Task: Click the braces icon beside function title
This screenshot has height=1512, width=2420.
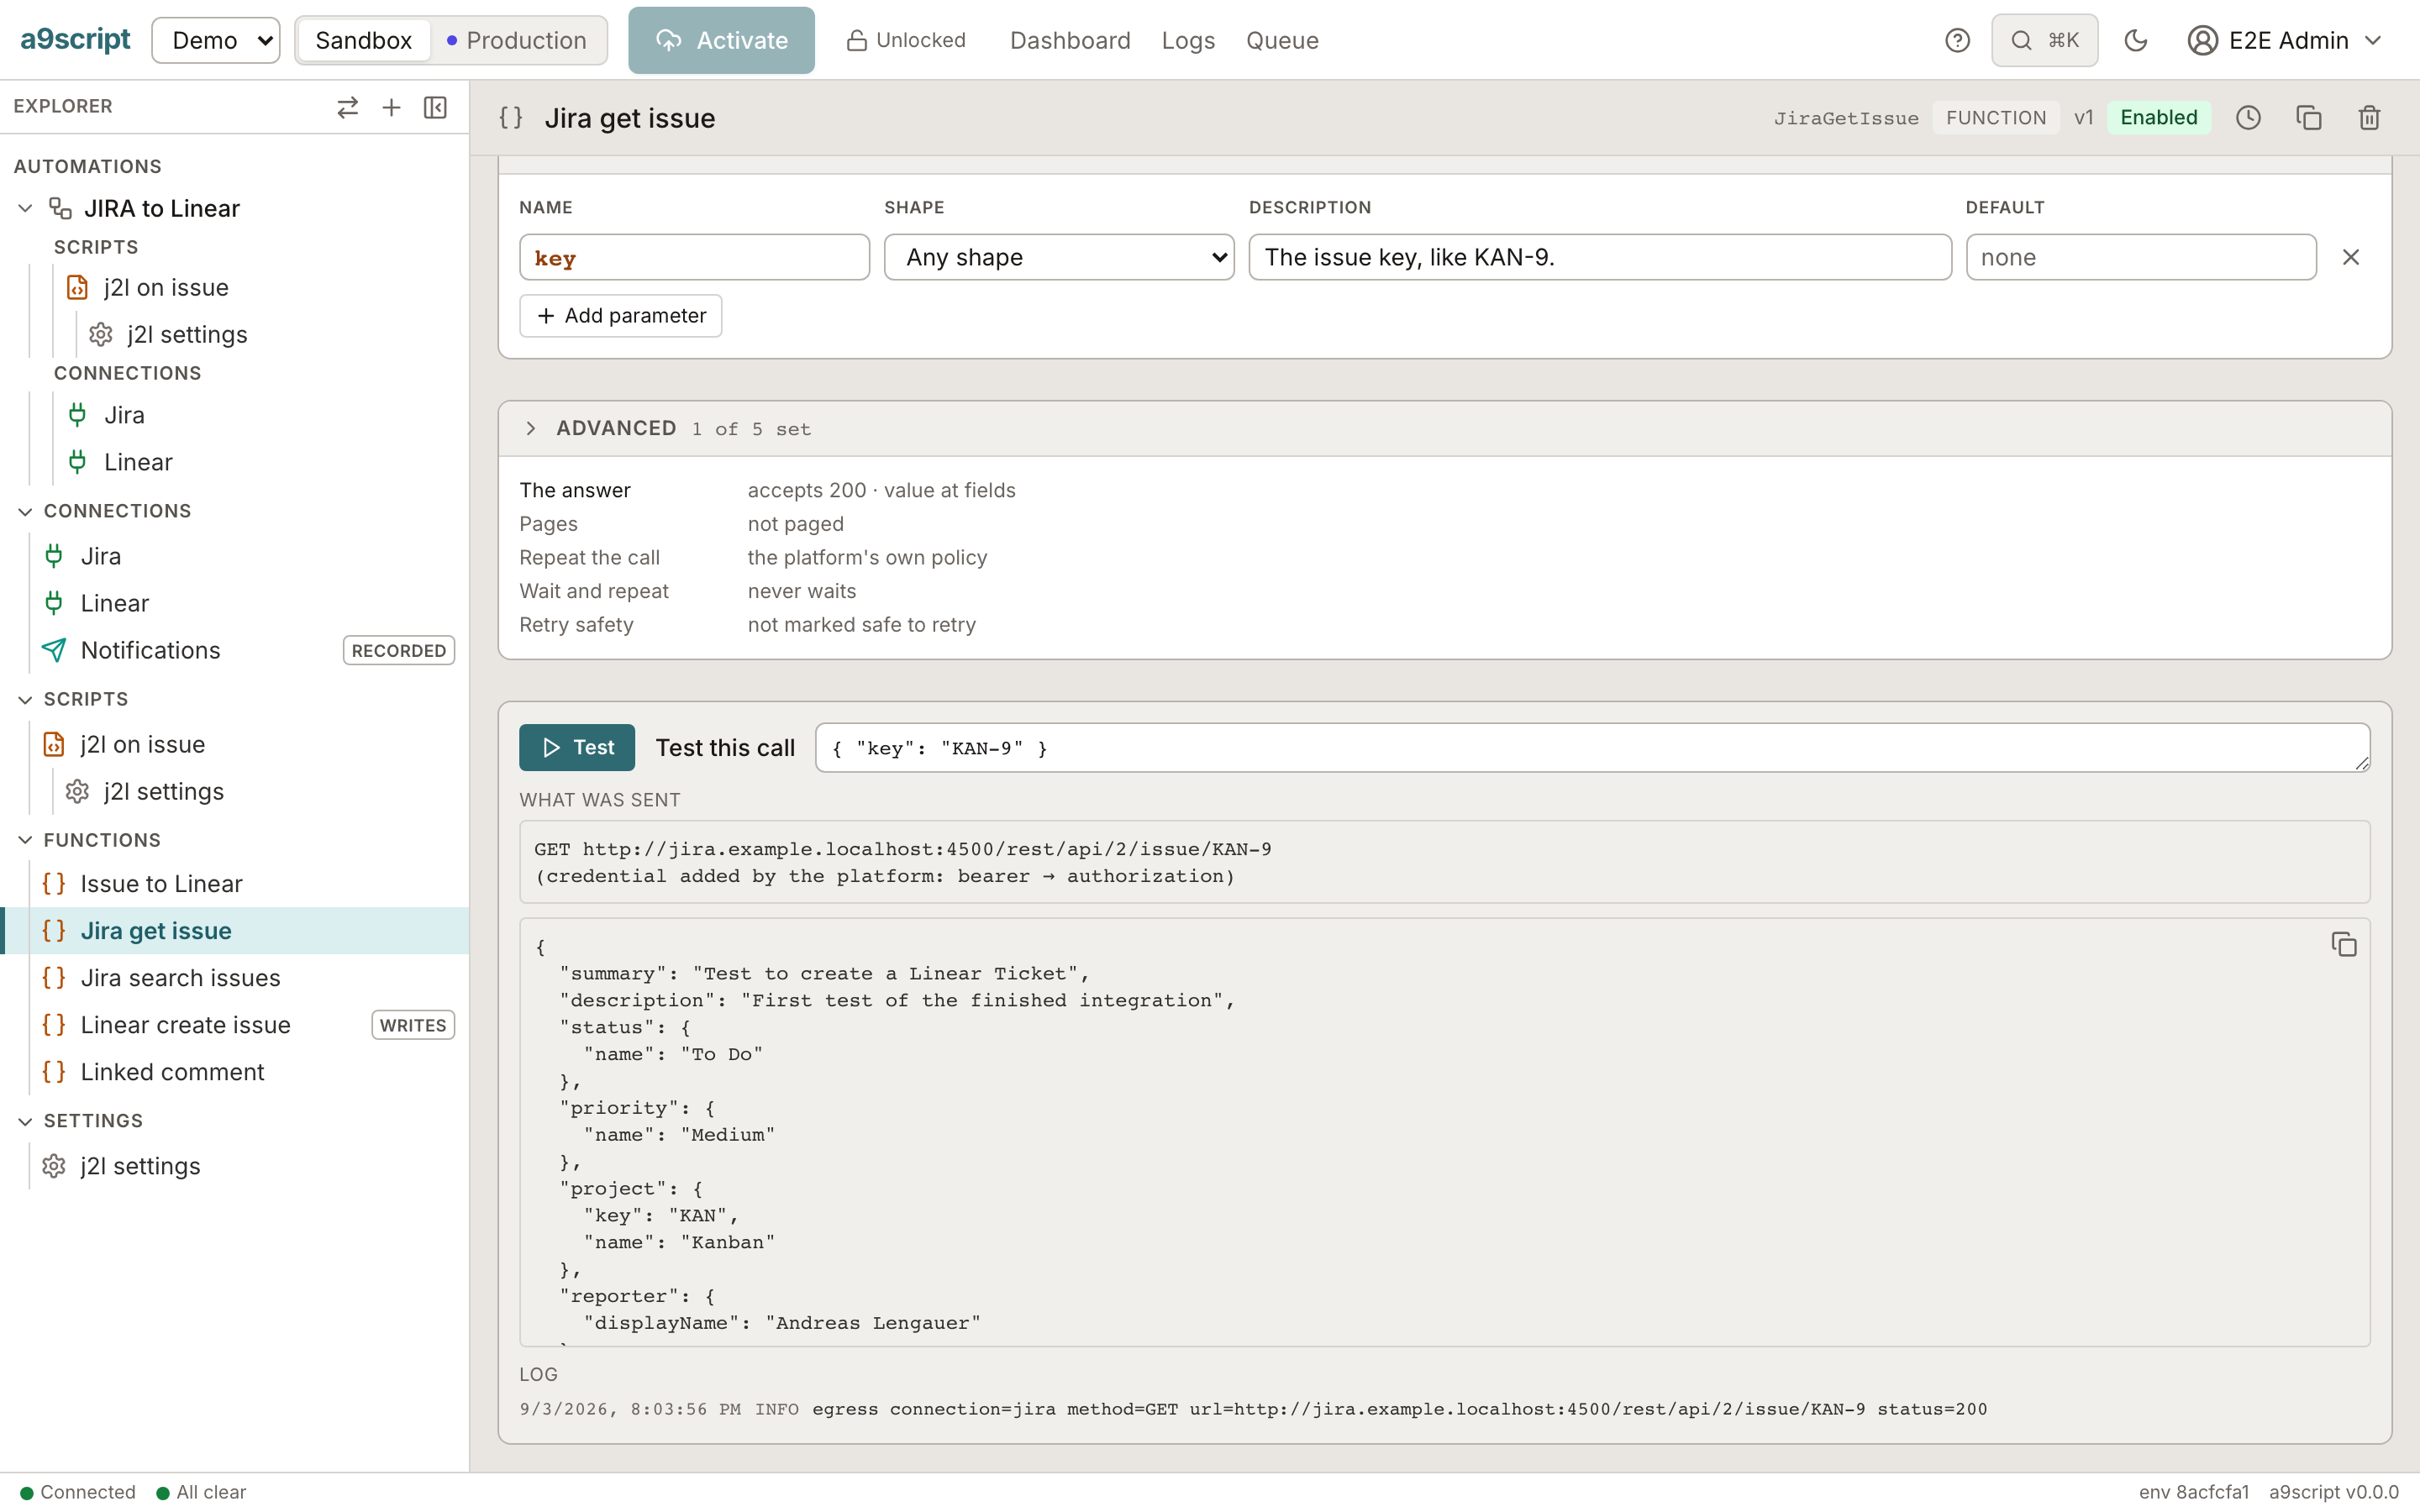Action: point(511,118)
